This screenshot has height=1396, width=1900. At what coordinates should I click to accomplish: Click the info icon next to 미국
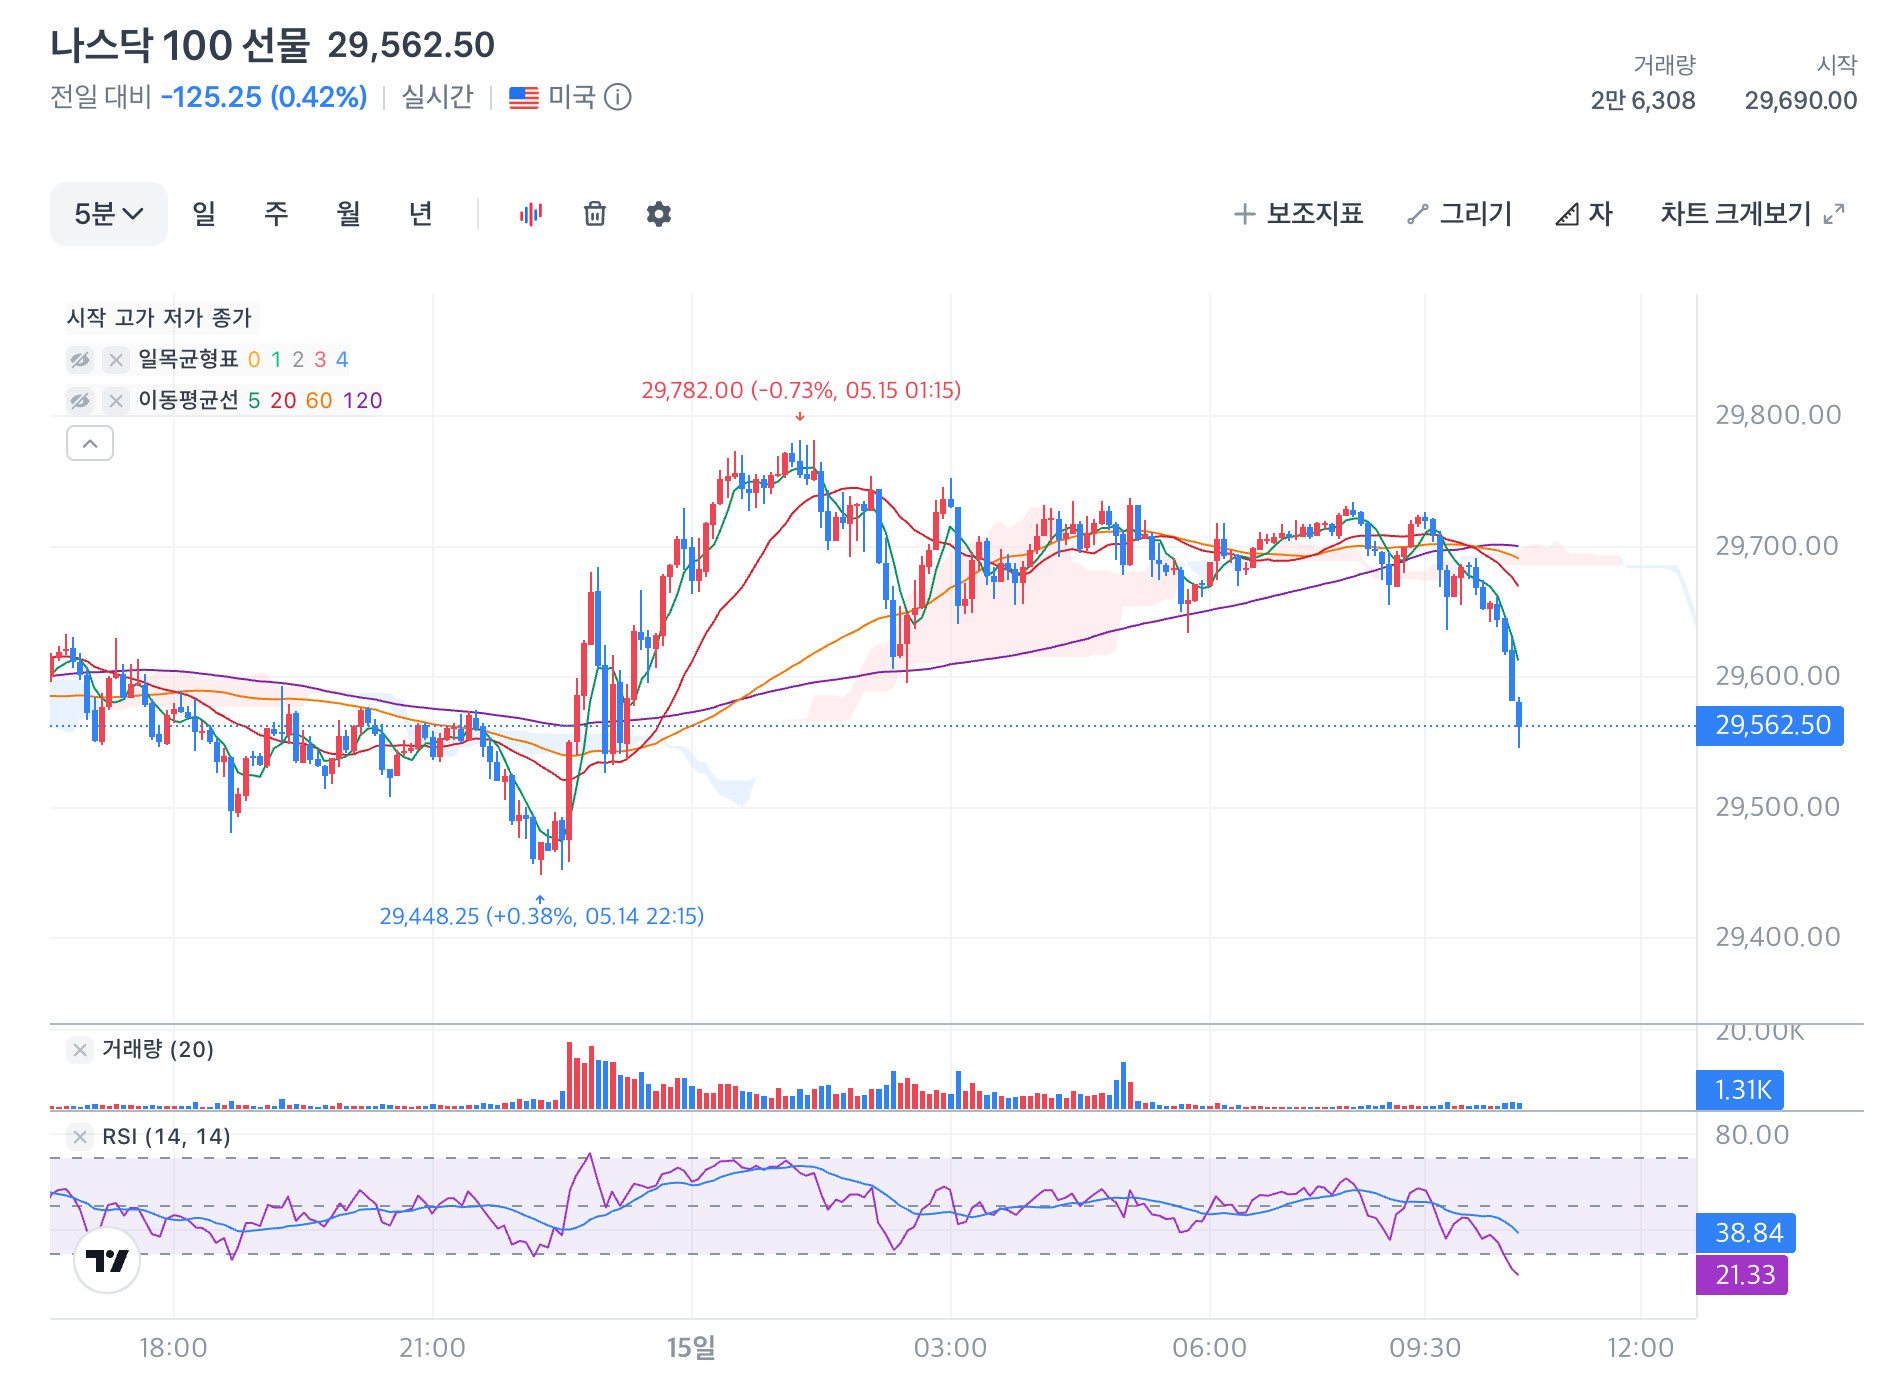pyautogui.click(x=618, y=97)
